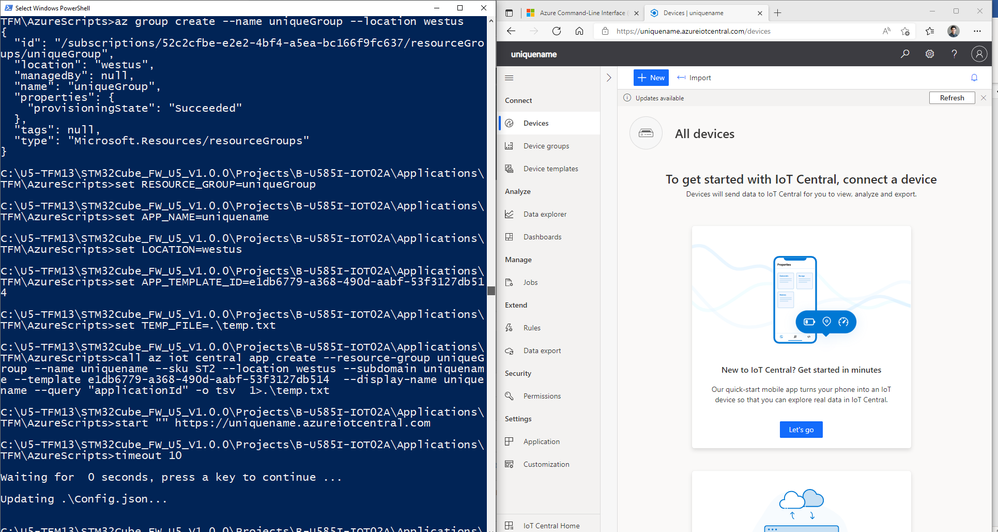The height and width of the screenshot is (532, 998).
Task: Click the PowerShell window title bar icon
Action: coord(8,8)
